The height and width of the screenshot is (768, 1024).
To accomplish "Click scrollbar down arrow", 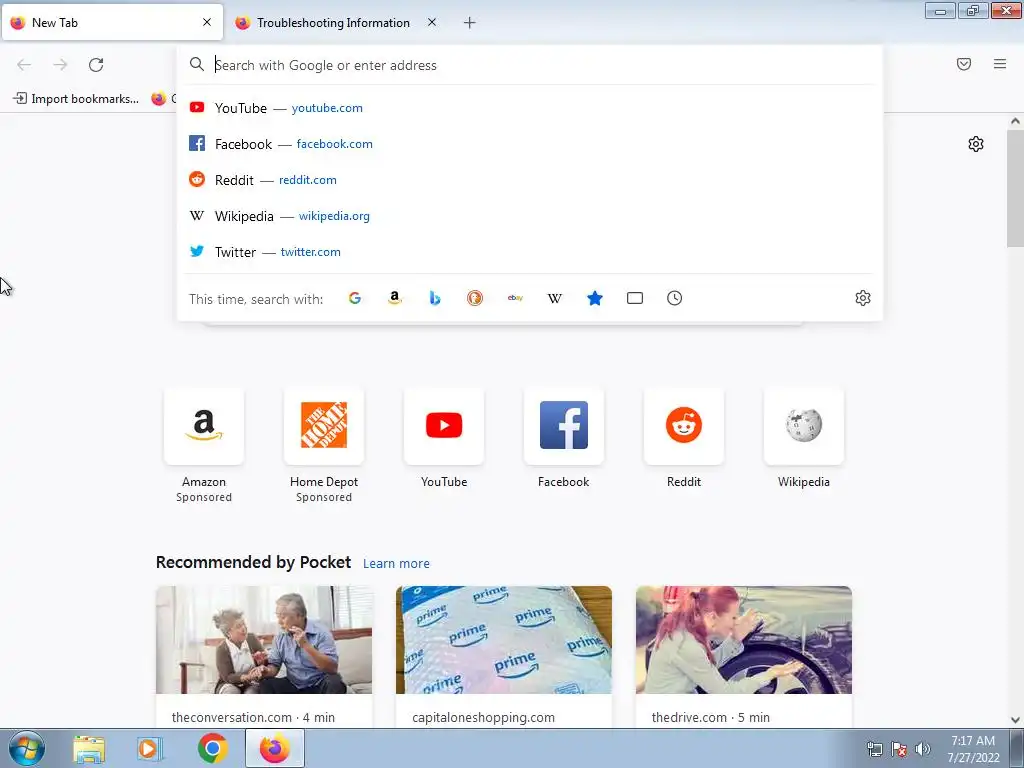I will (1015, 720).
